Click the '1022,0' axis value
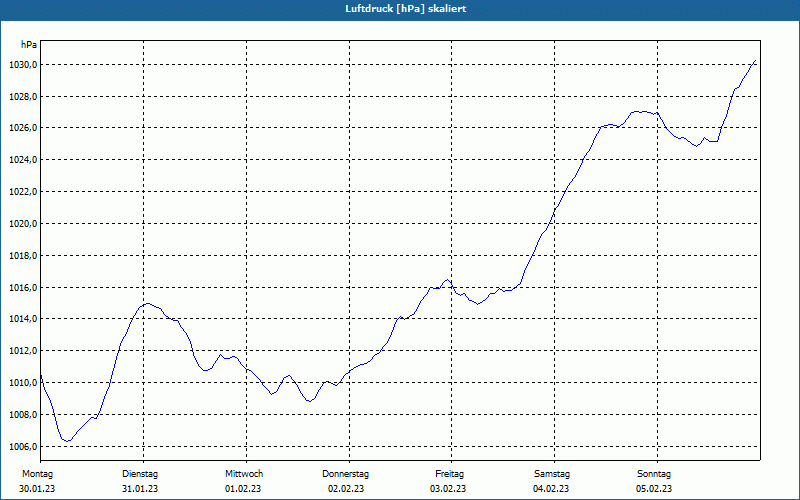The width and height of the screenshot is (800, 500). (x=22, y=192)
